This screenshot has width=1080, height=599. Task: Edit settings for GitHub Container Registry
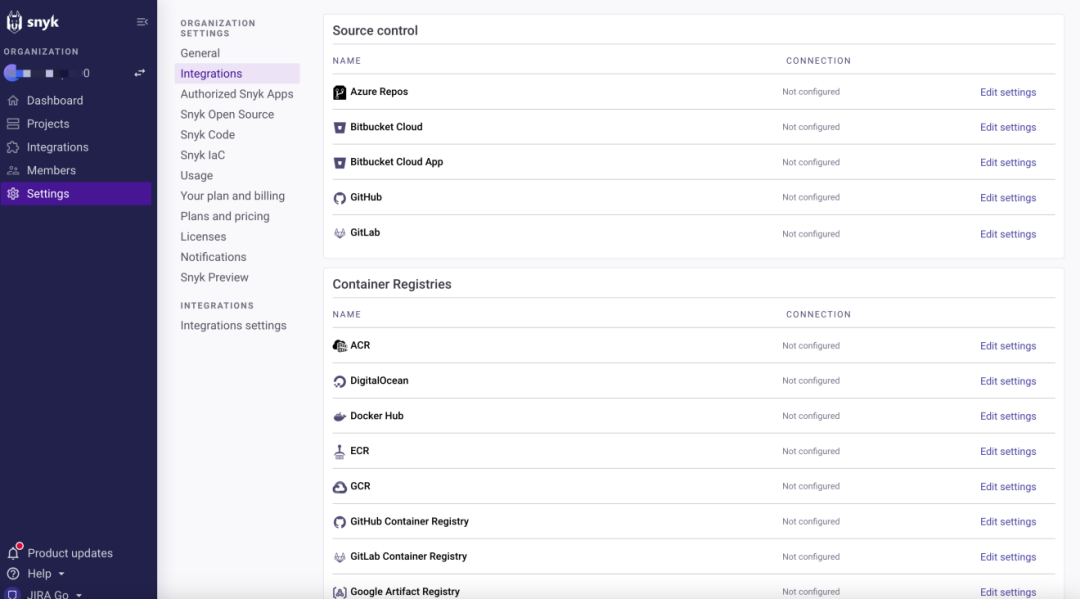[1008, 522]
